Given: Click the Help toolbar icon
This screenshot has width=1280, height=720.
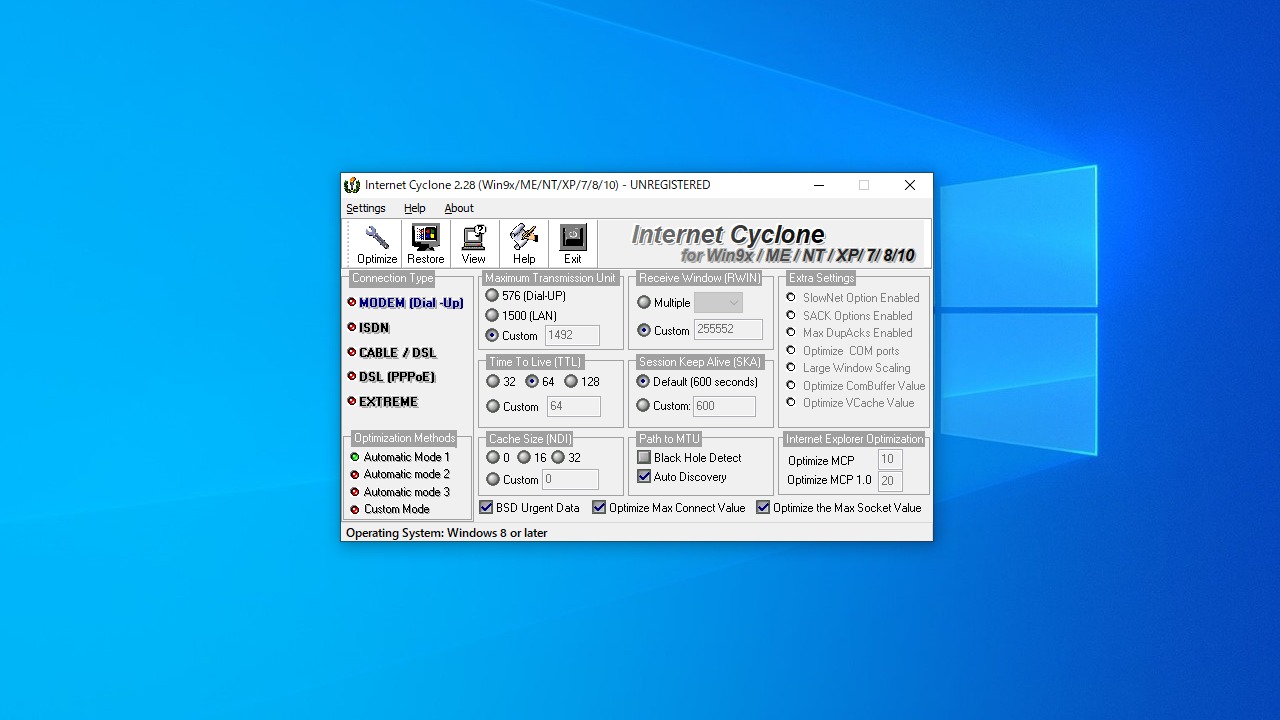Looking at the screenshot, I should point(523,238).
